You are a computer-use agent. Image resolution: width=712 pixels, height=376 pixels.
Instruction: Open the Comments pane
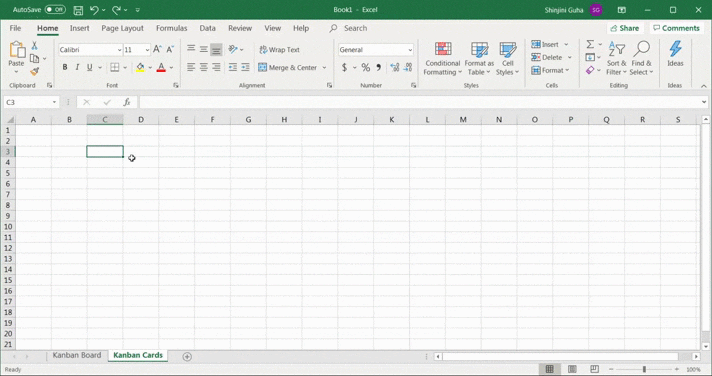tap(676, 28)
